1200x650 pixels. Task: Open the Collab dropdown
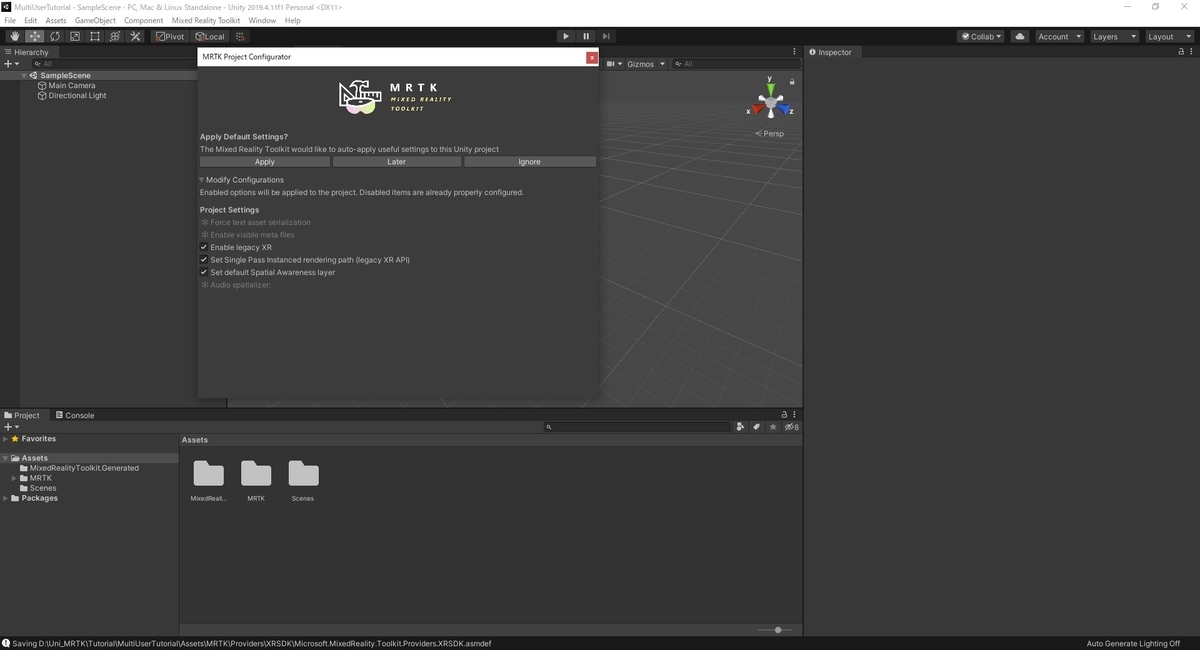click(x=981, y=36)
